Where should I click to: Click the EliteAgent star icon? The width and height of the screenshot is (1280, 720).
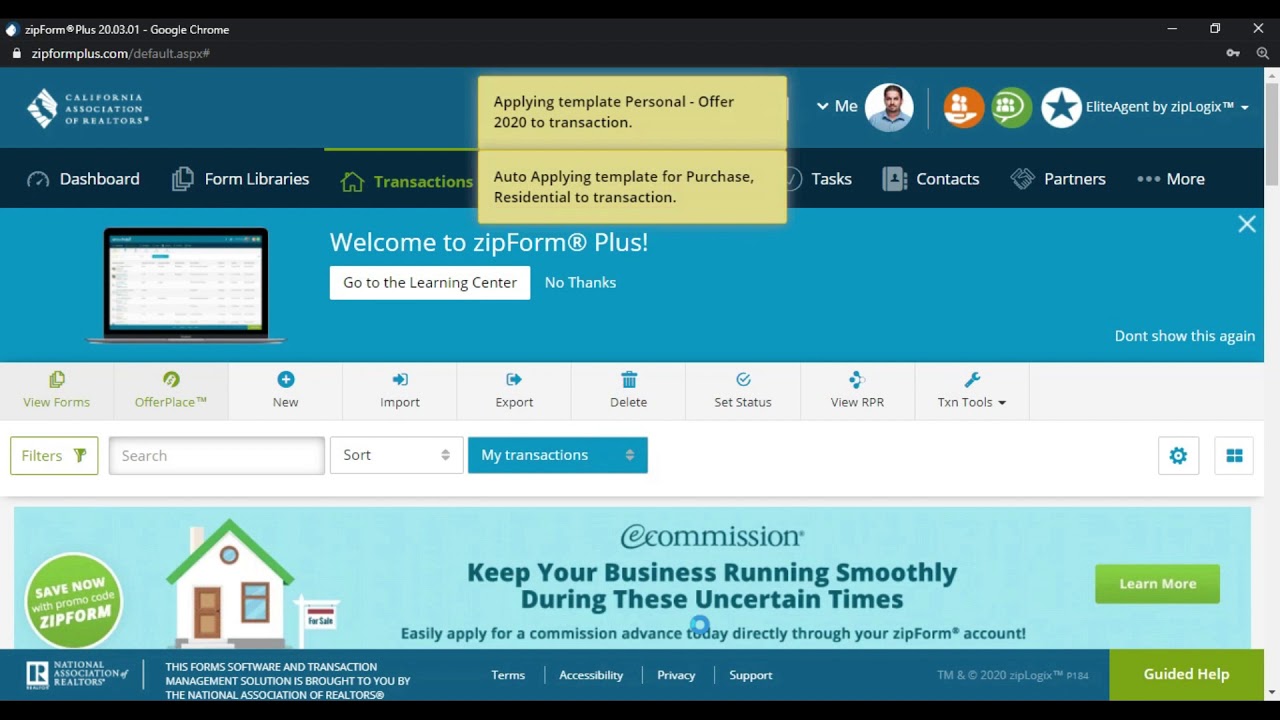[1061, 107]
